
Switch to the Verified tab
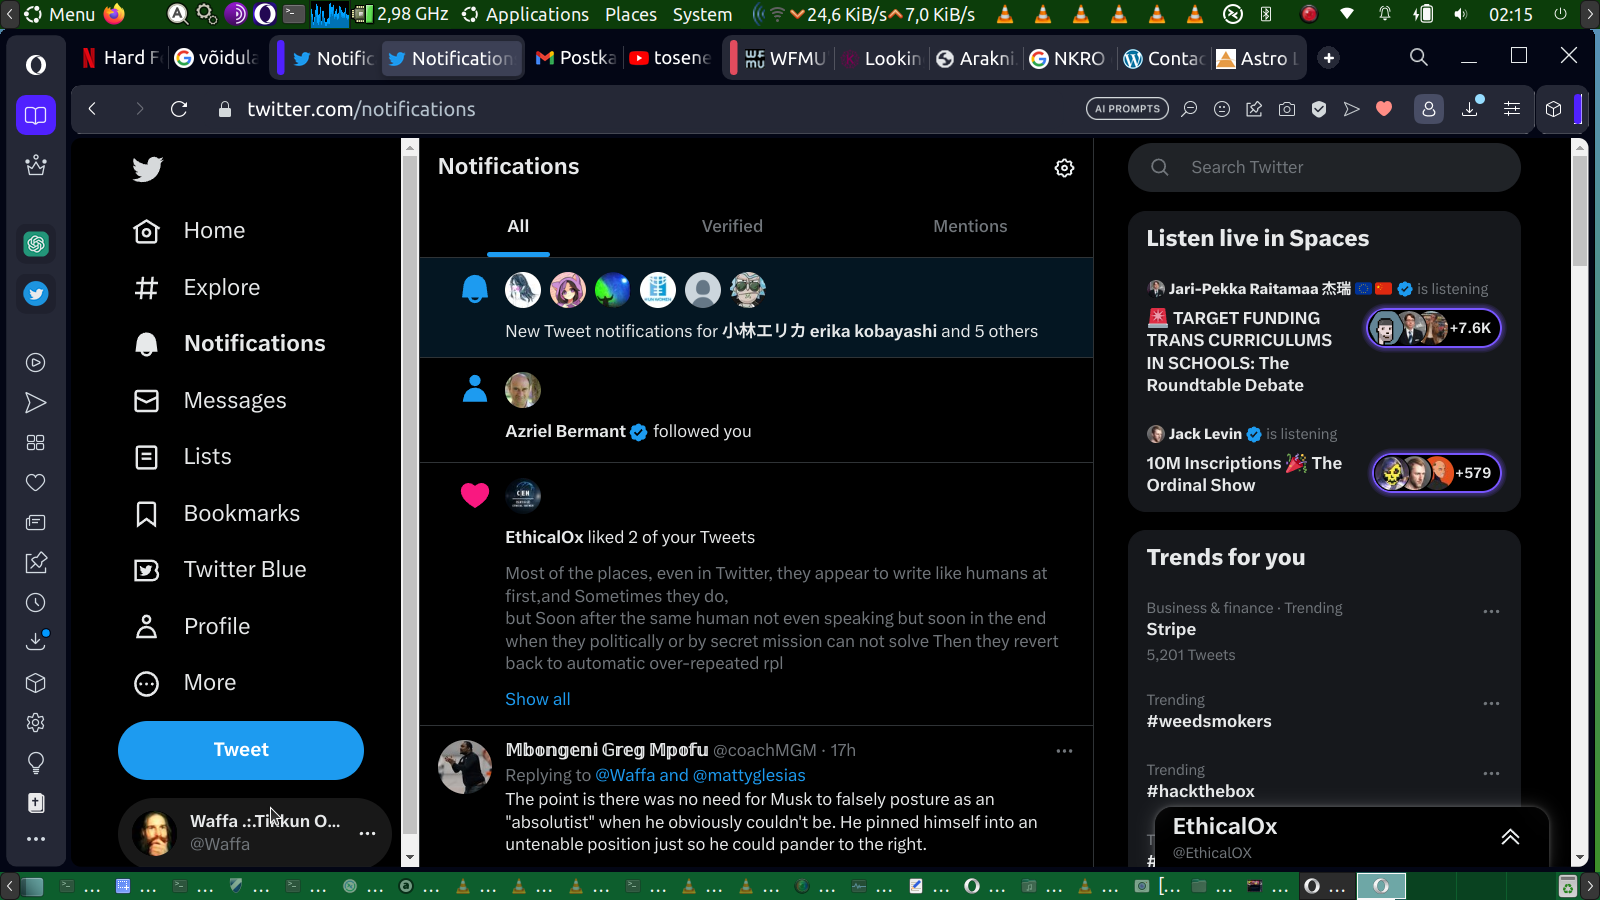pyautogui.click(x=732, y=226)
